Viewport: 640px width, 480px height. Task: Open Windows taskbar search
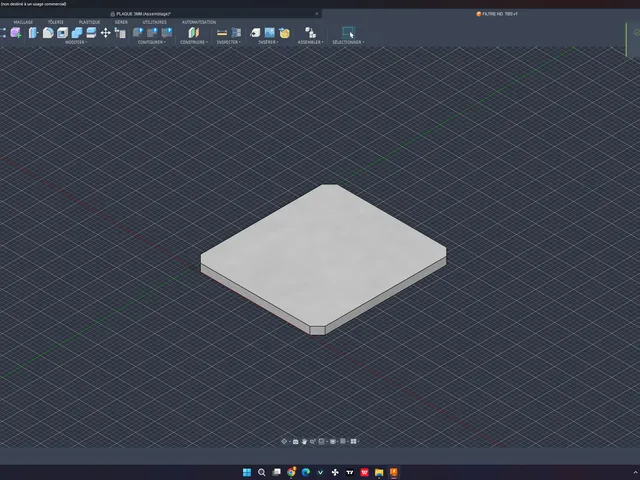(x=262, y=472)
